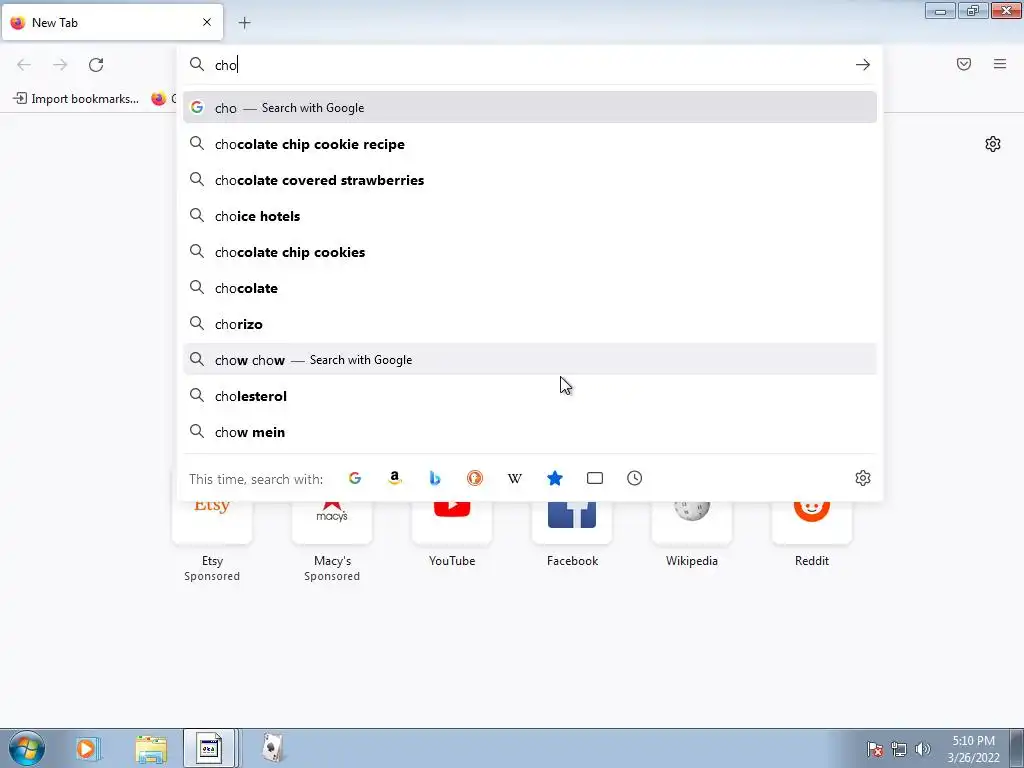Search this time with DuckDuckGo
1024x768 pixels.
click(475, 478)
